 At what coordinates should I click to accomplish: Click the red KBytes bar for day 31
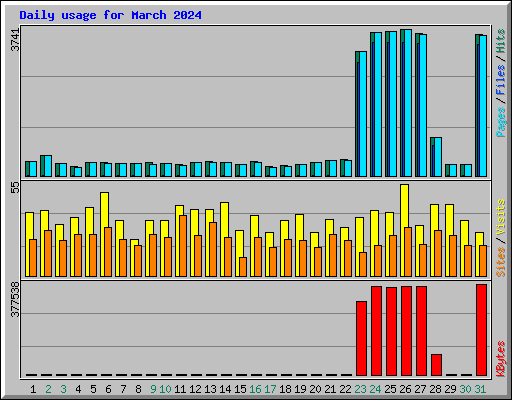481,330
